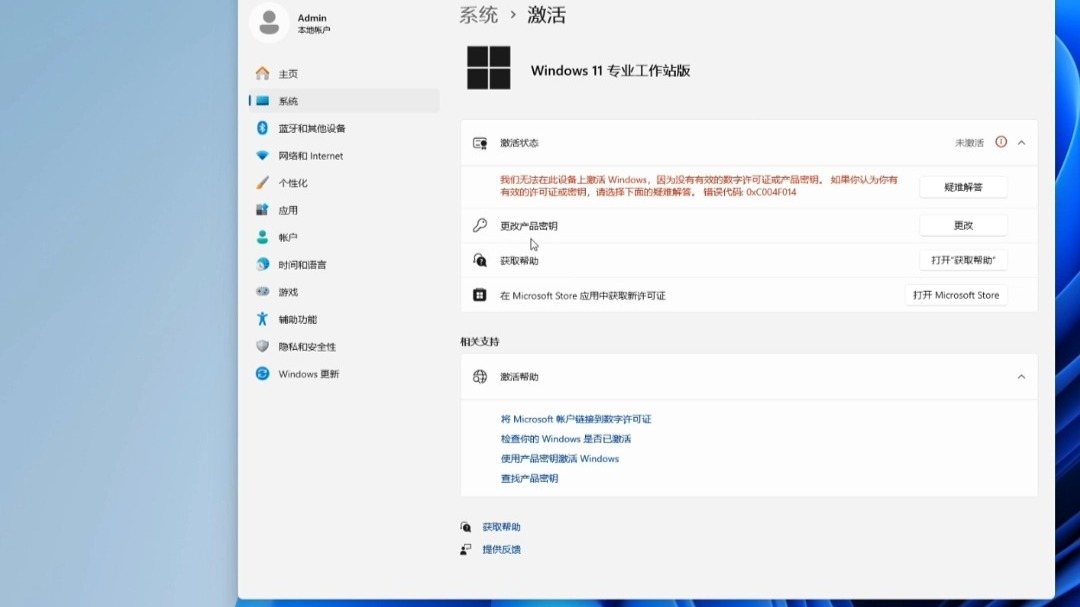
Task: Click the Microsoft Store bag icon
Action: pyautogui.click(x=480, y=295)
